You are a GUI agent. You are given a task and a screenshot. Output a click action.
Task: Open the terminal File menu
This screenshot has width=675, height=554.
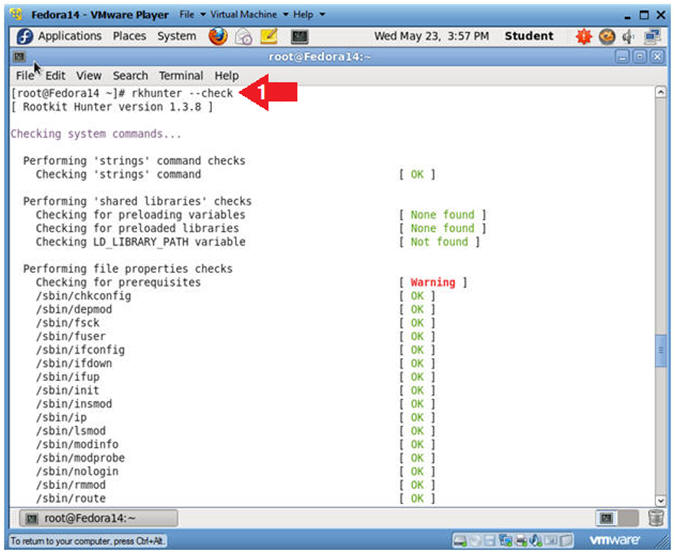[x=25, y=76]
